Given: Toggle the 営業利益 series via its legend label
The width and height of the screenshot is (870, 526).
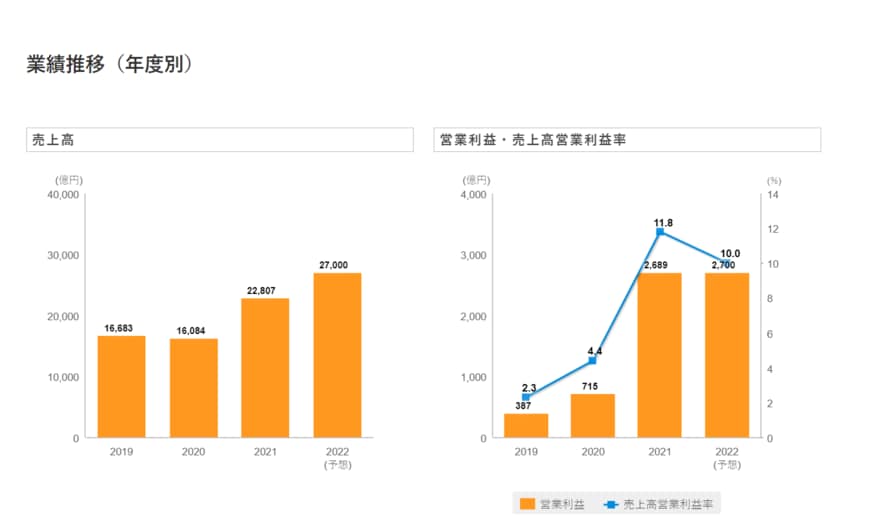Looking at the screenshot, I should 563,504.
